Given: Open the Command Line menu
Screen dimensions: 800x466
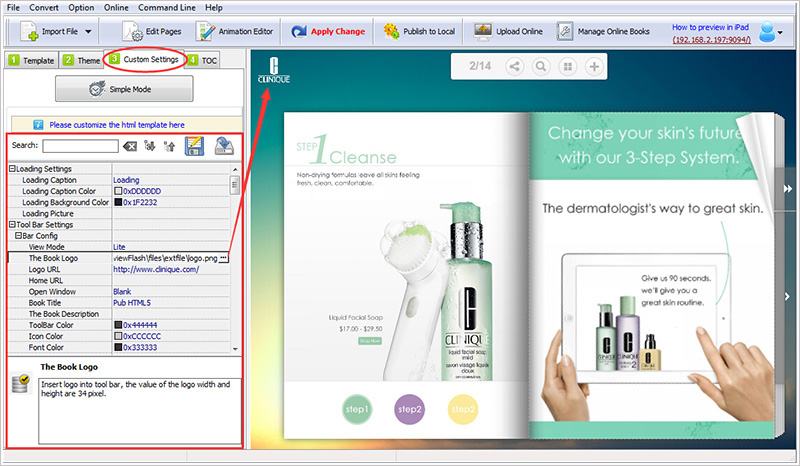Looking at the screenshot, I should (x=167, y=8).
